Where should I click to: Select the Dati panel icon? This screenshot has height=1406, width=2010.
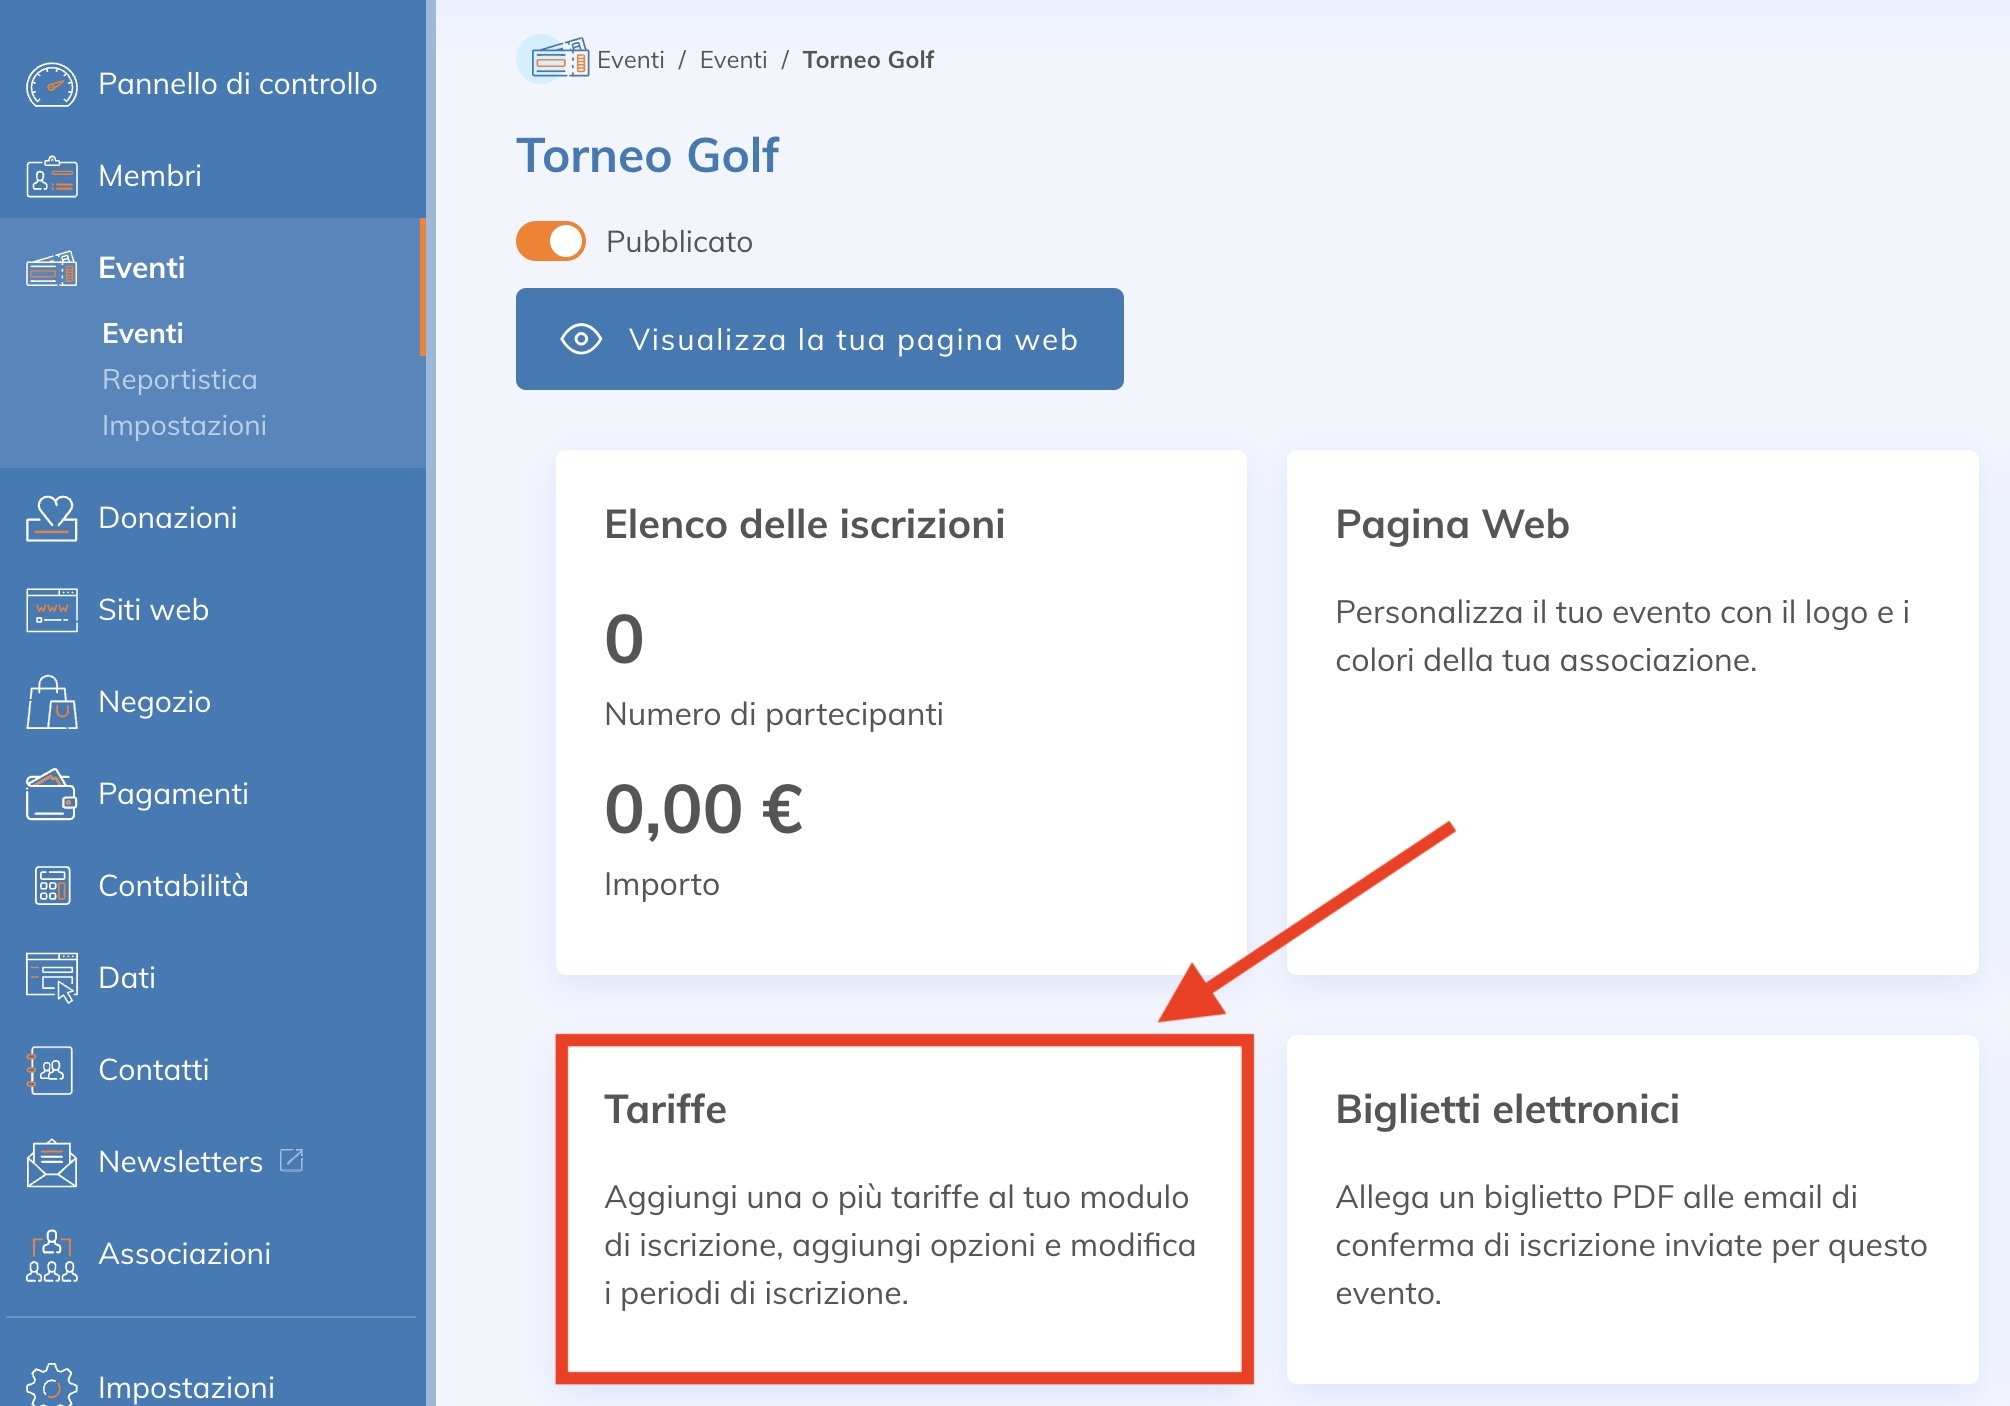(52, 977)
